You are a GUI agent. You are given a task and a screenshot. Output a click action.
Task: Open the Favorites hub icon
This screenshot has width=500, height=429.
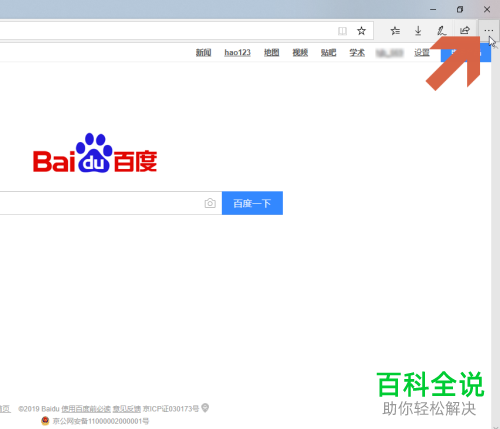click(x=395, y=31)
